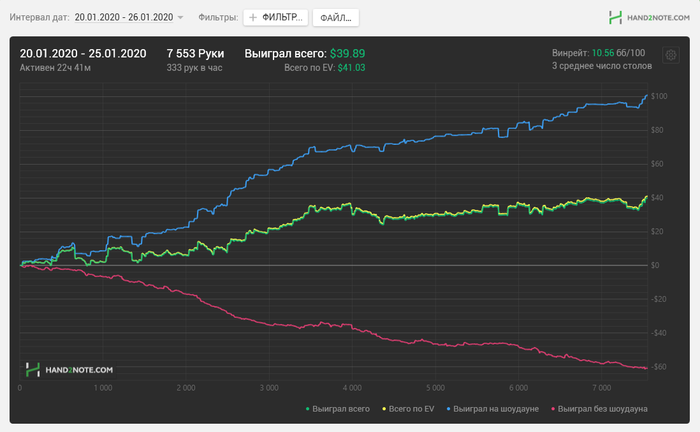This screenshot has width=700, height=432.
Task: Click the 7 553 Руки hands count
Action: (195, 54)
